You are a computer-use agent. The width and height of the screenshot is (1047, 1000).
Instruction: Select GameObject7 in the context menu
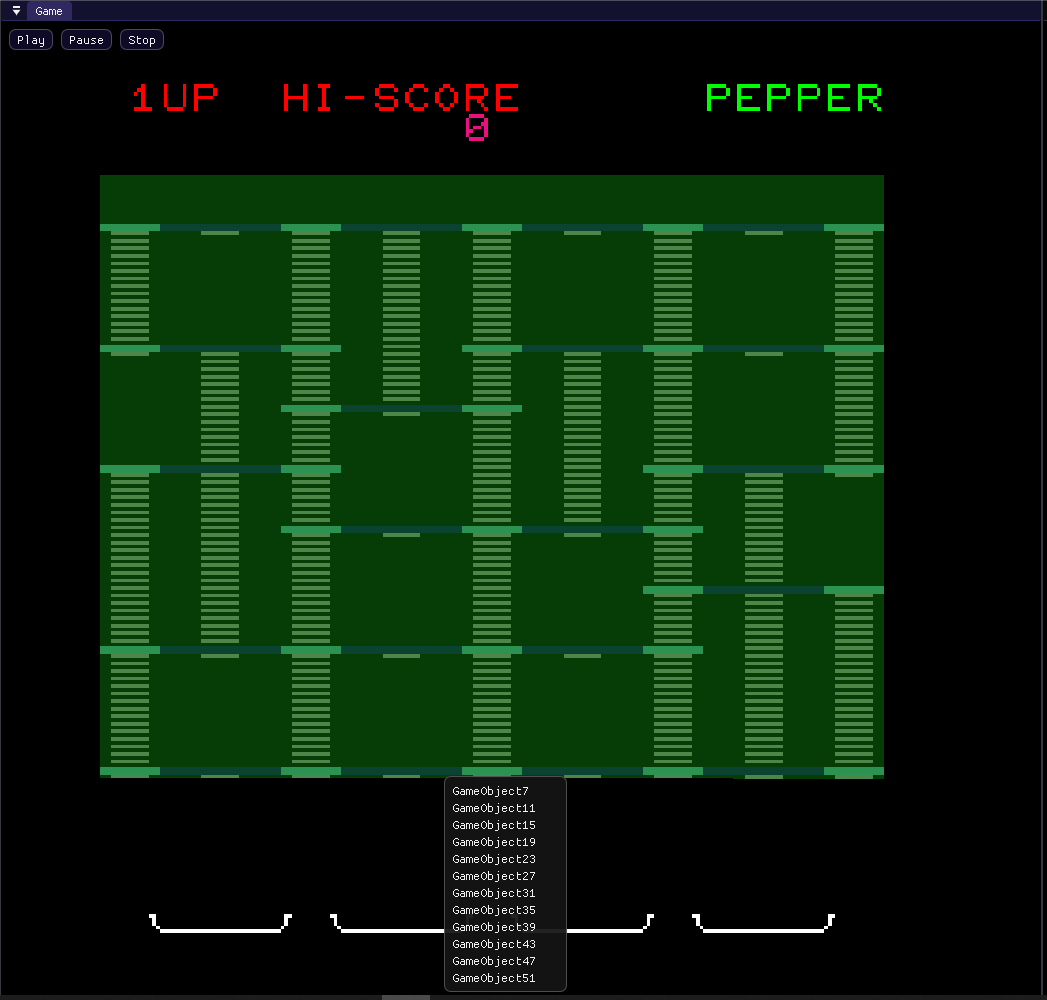point(491,790)
